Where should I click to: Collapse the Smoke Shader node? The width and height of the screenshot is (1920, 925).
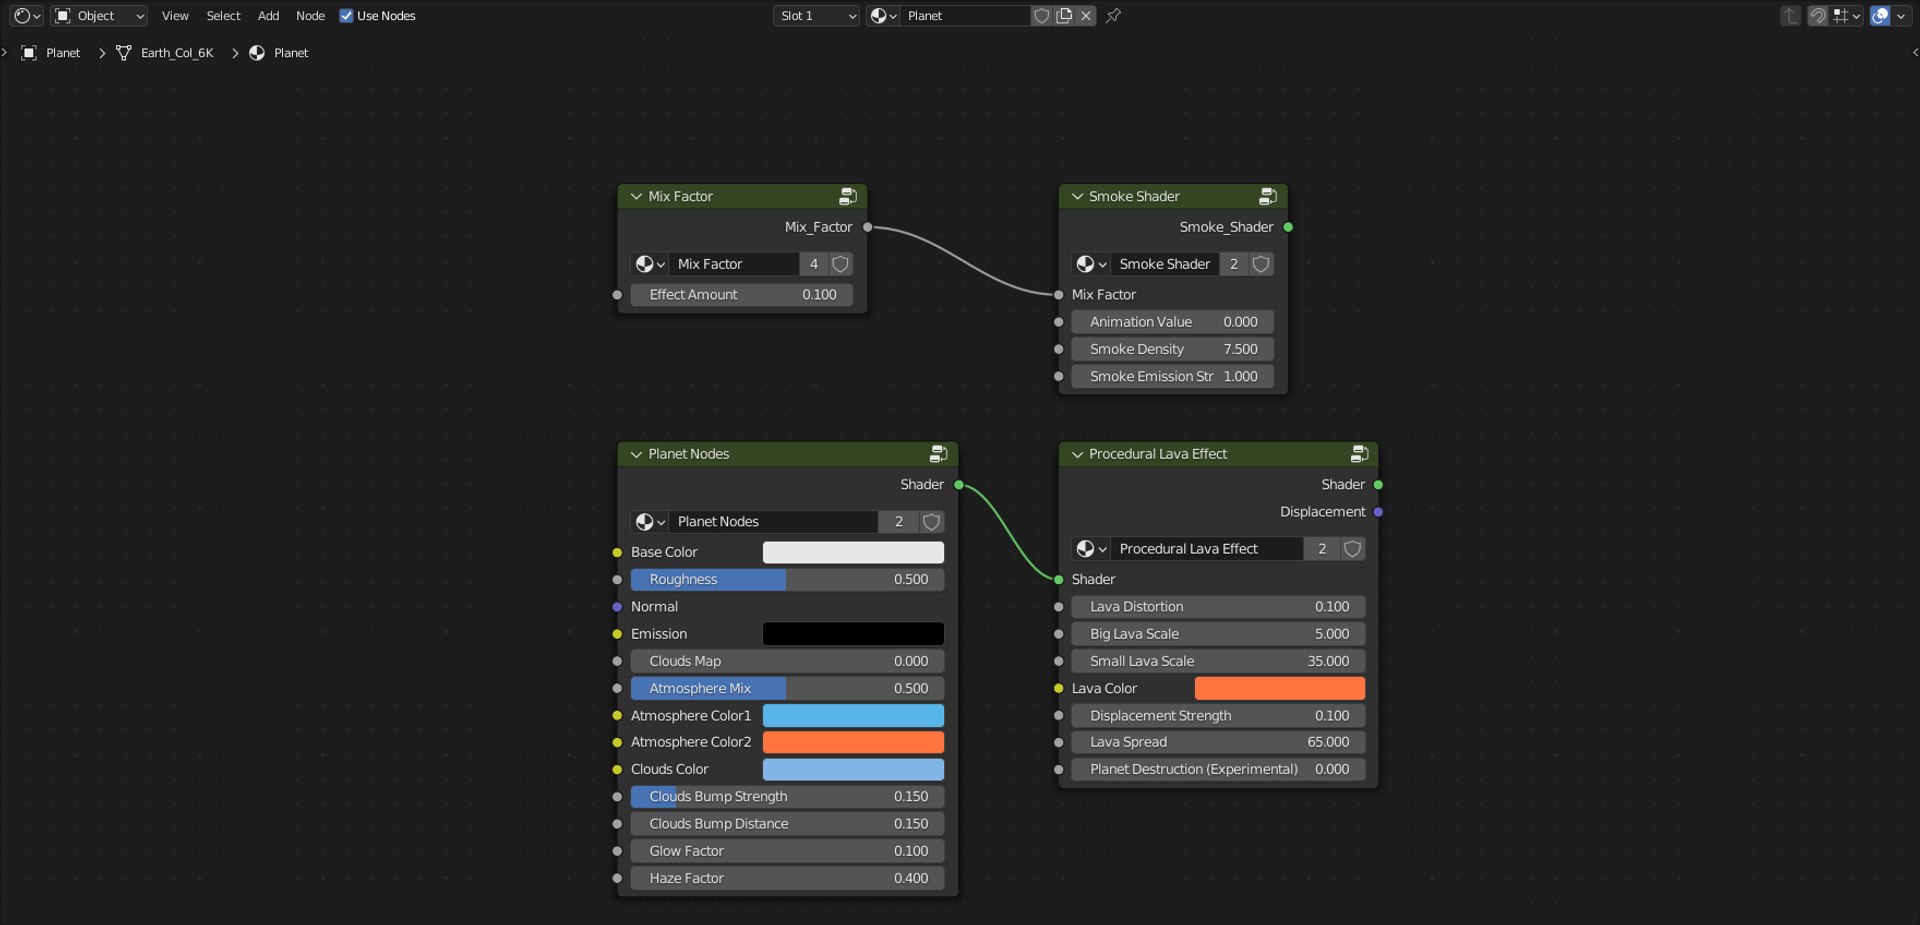(1077, 196)
